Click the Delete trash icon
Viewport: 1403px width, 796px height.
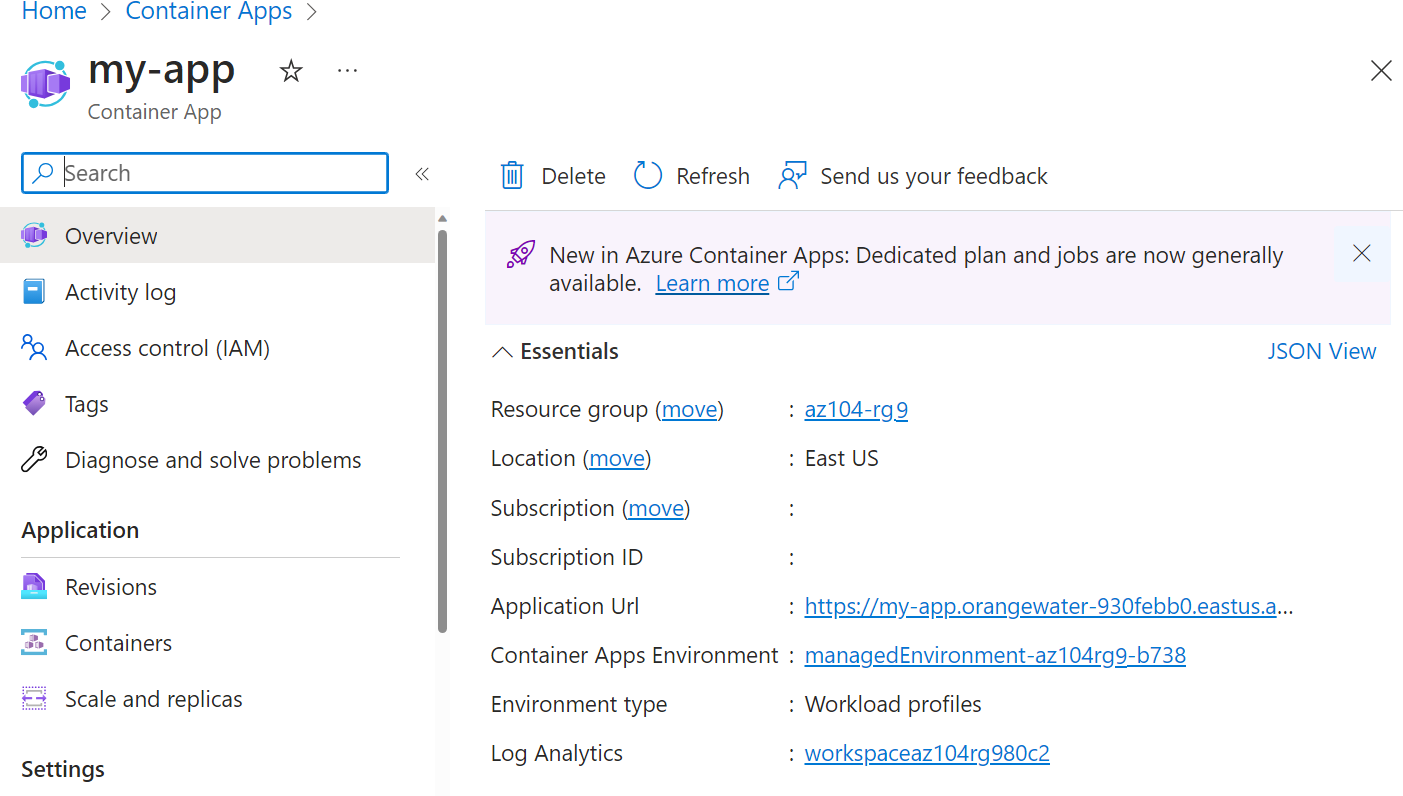pos(511,174)
